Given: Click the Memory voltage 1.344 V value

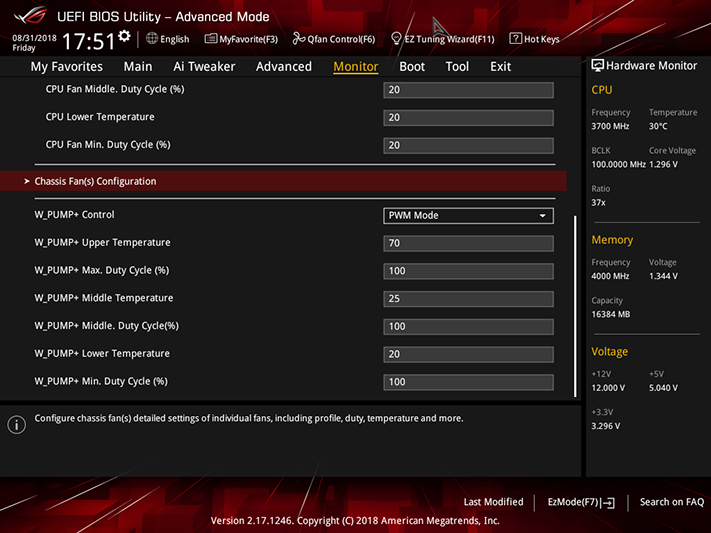Looking at the screenshot, I should pyautogui.click(x=663, y=276).
